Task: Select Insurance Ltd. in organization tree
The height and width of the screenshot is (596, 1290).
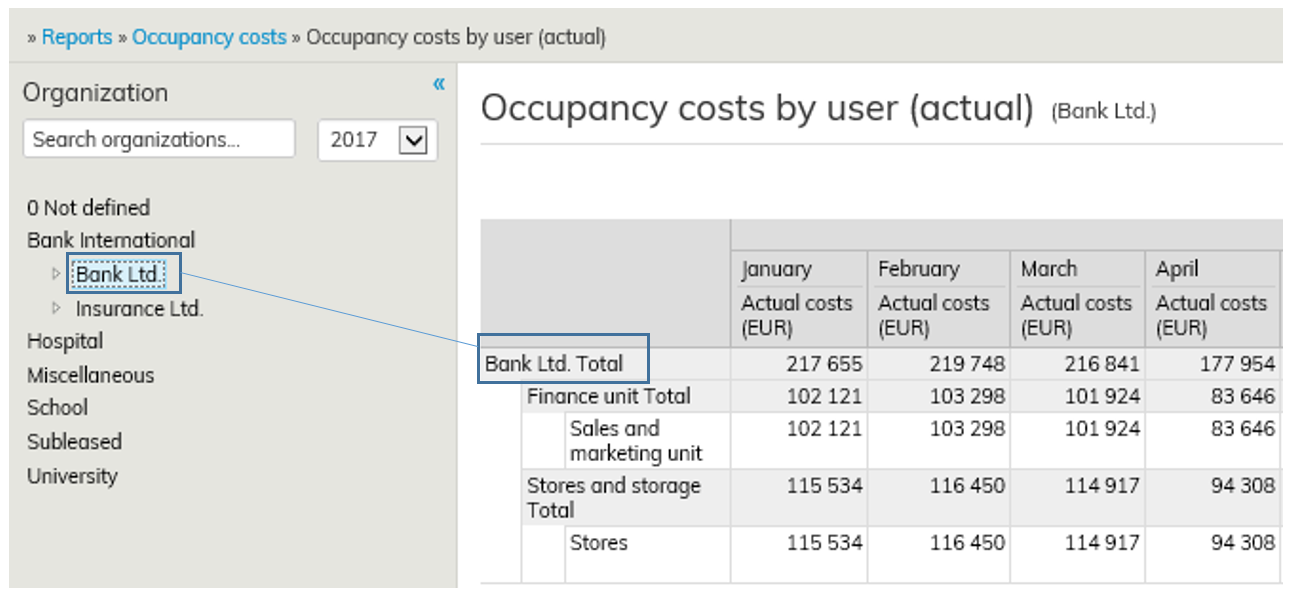Action: tap(139, 309)
